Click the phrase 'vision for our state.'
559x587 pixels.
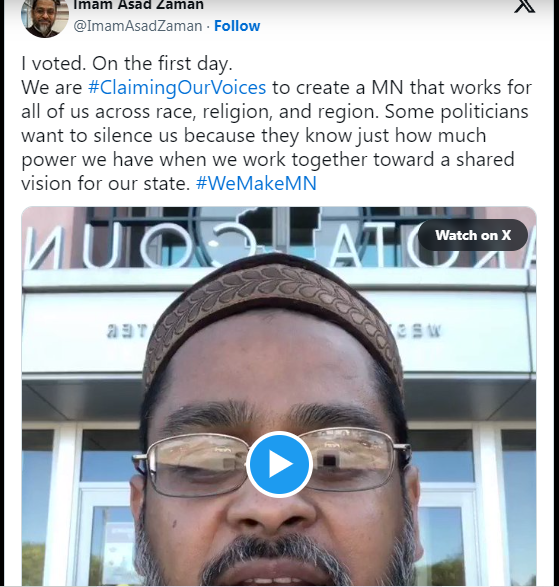pos(106,183)
